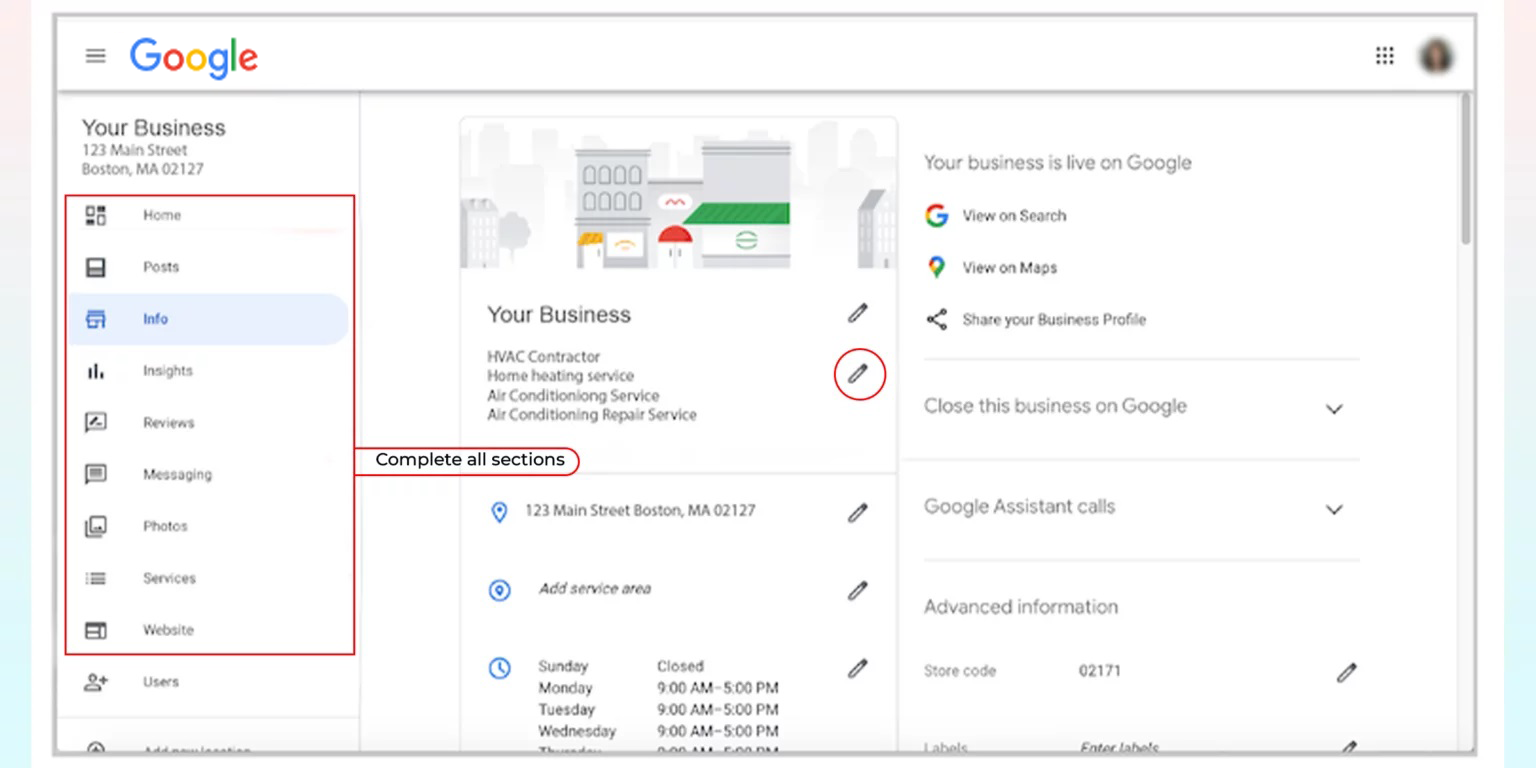1536x768 pixels.
Task: Click Your Business heading in sidebar
Action: (153, 128)
